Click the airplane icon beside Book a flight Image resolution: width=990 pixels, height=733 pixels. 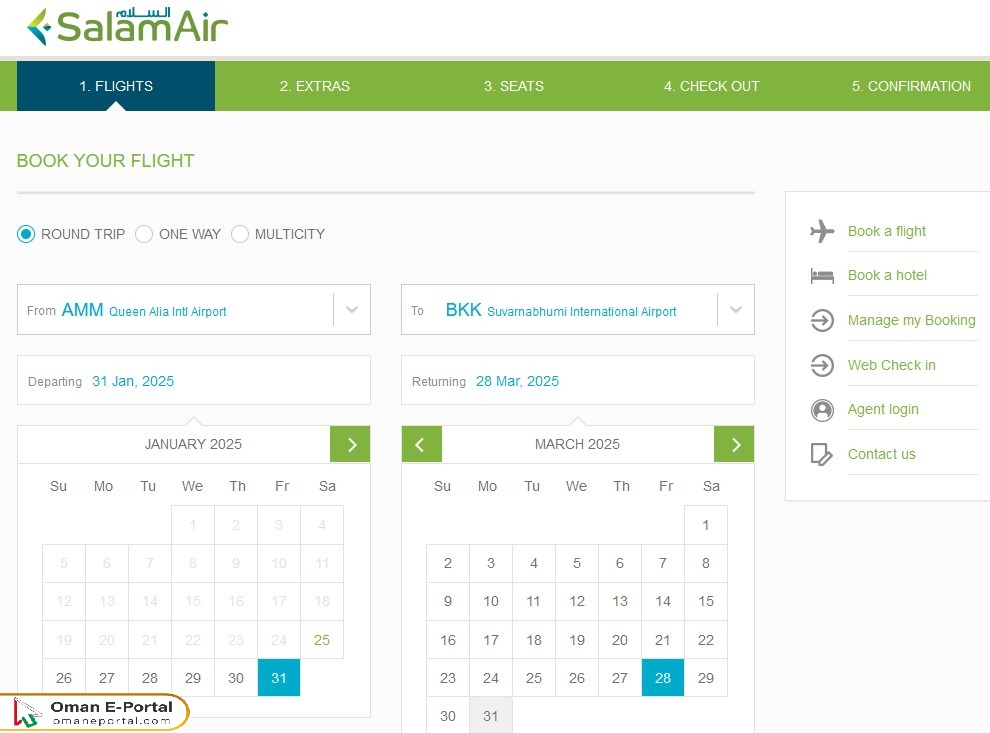(821, 230)
